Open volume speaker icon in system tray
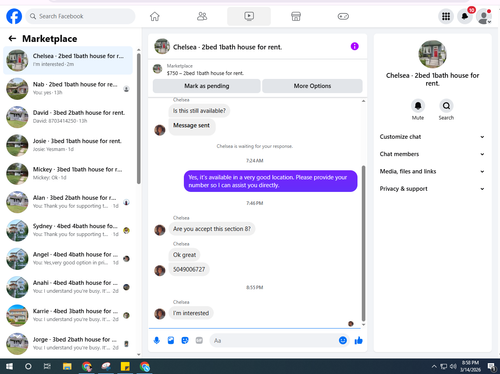 (453, 367)
